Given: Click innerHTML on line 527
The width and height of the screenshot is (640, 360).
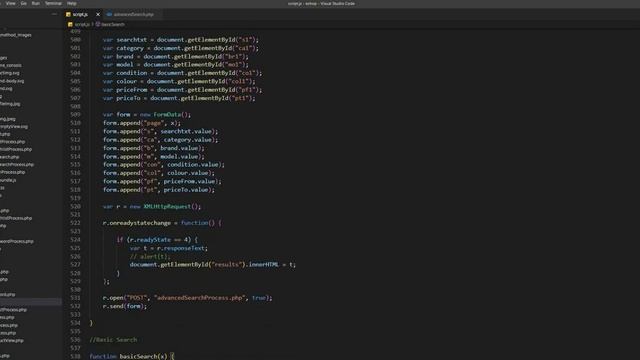Looking at the screenshot, I should pos(264,264).
